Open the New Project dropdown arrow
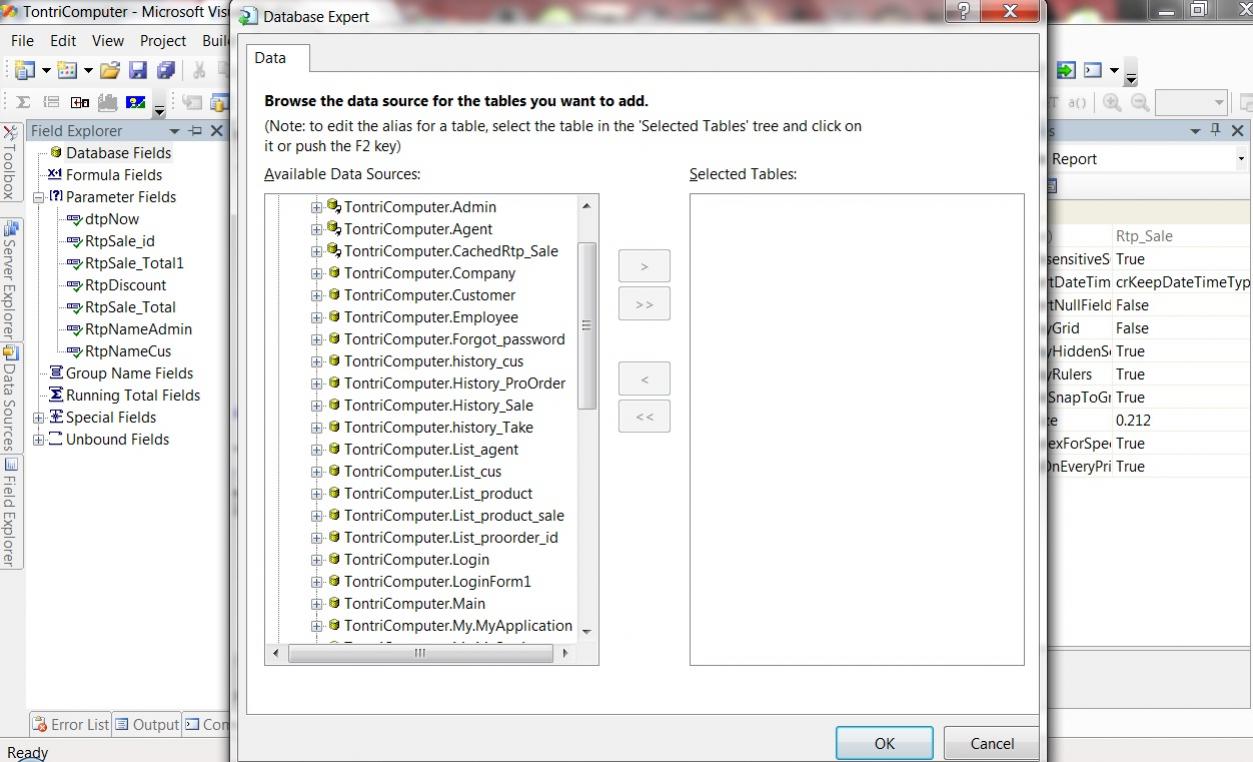The image size is (1253, 762). click(x=46, y=71)
